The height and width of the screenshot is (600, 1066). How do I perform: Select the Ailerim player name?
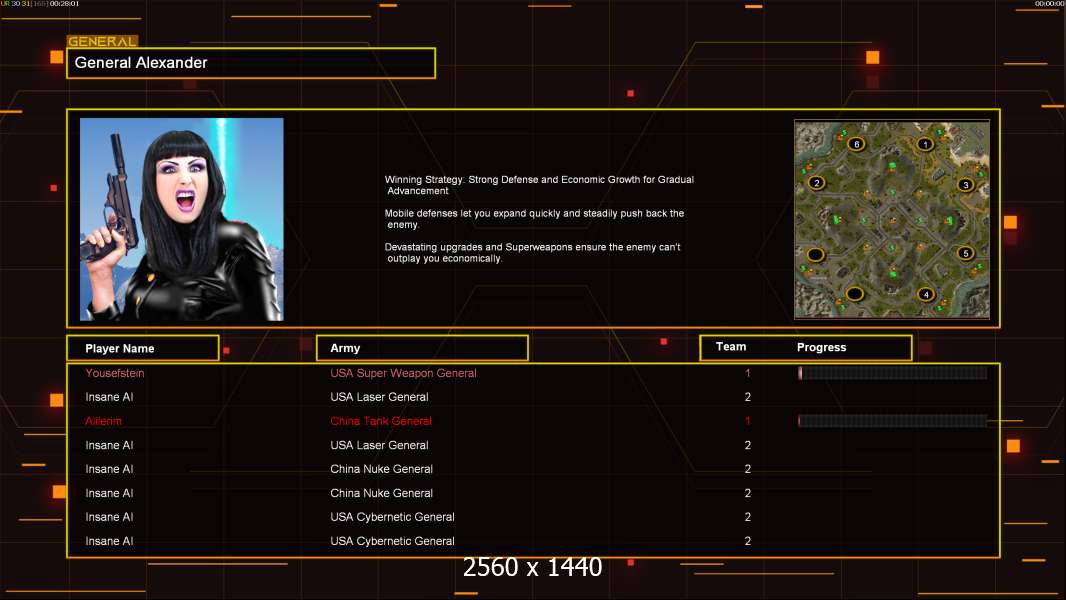coord(103,421)
